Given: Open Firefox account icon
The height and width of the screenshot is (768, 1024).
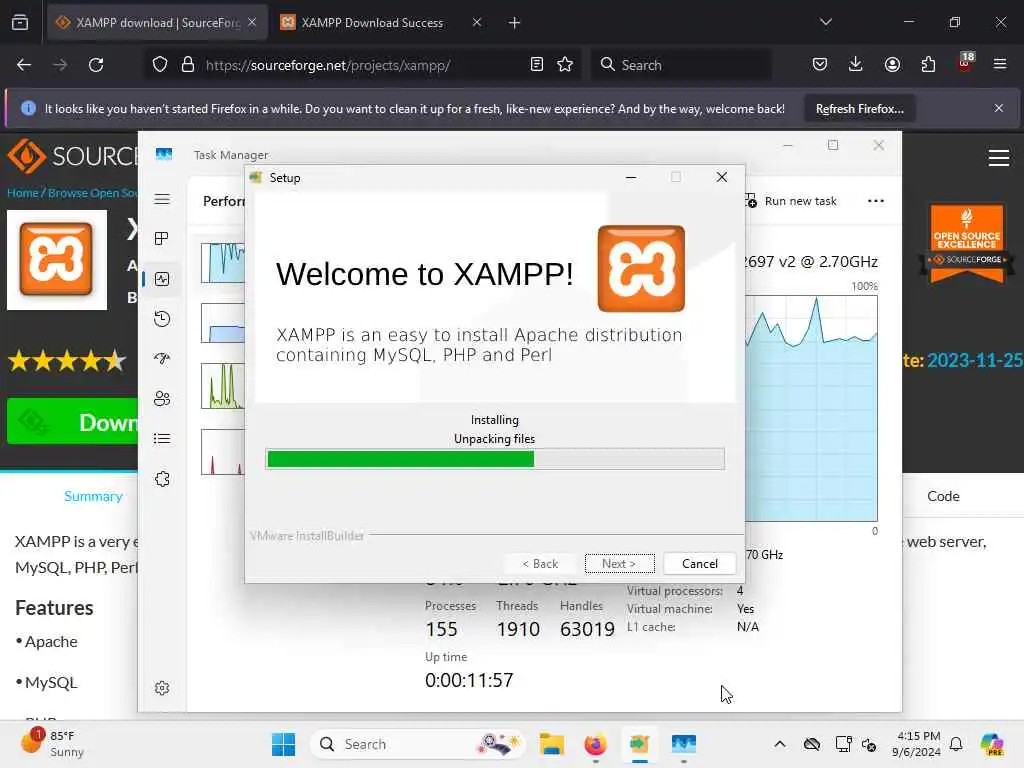Looking at the screenshot, I should coord(892,65).
